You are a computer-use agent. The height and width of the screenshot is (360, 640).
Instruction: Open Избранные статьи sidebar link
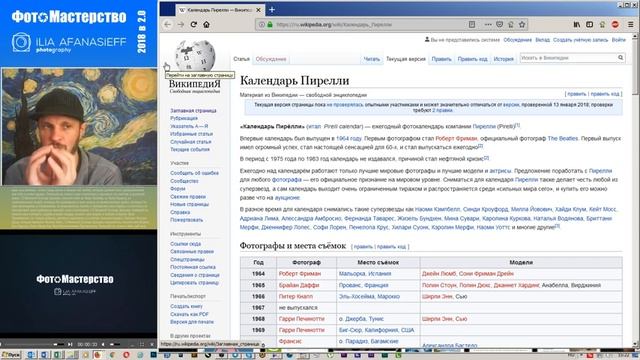click(191, 134)
